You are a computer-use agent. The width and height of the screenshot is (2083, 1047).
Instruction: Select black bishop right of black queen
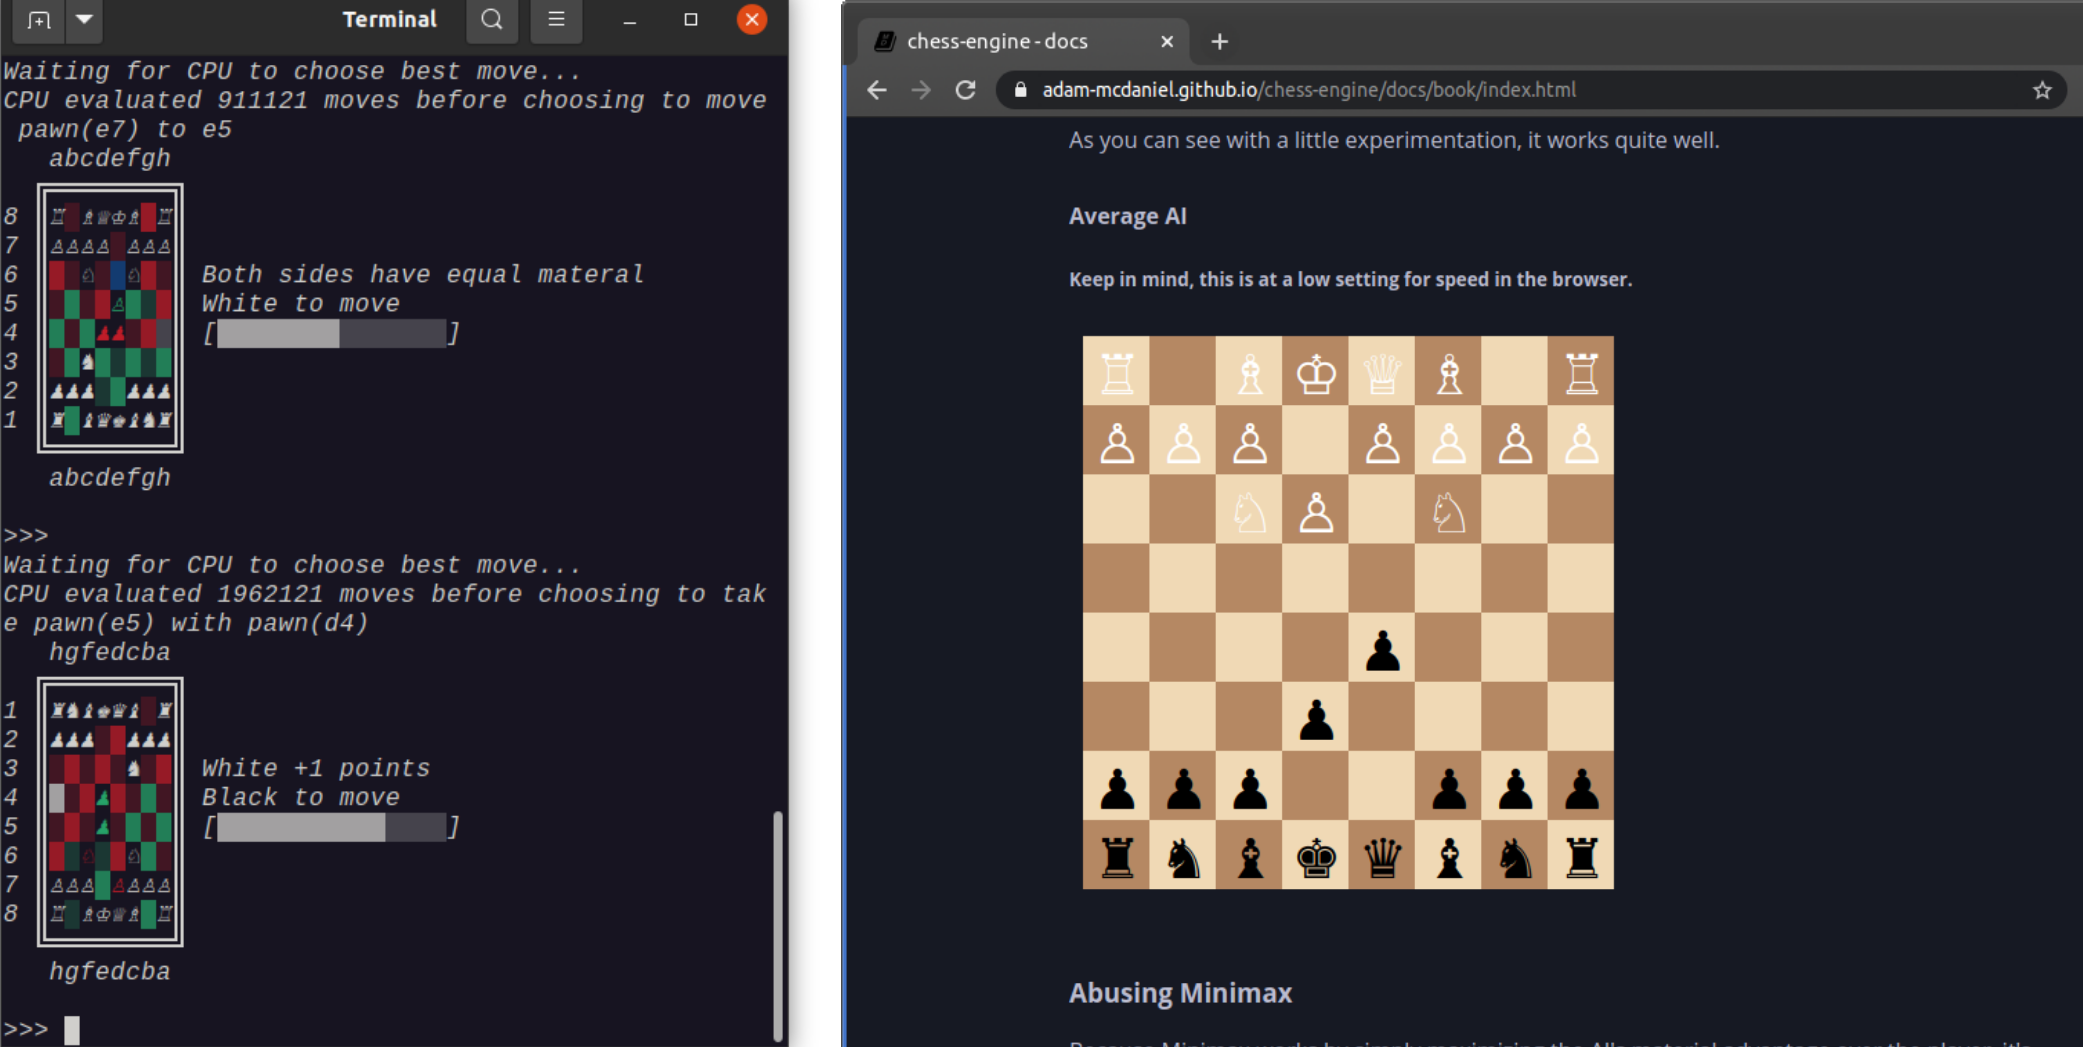(x=1449, y=857)
